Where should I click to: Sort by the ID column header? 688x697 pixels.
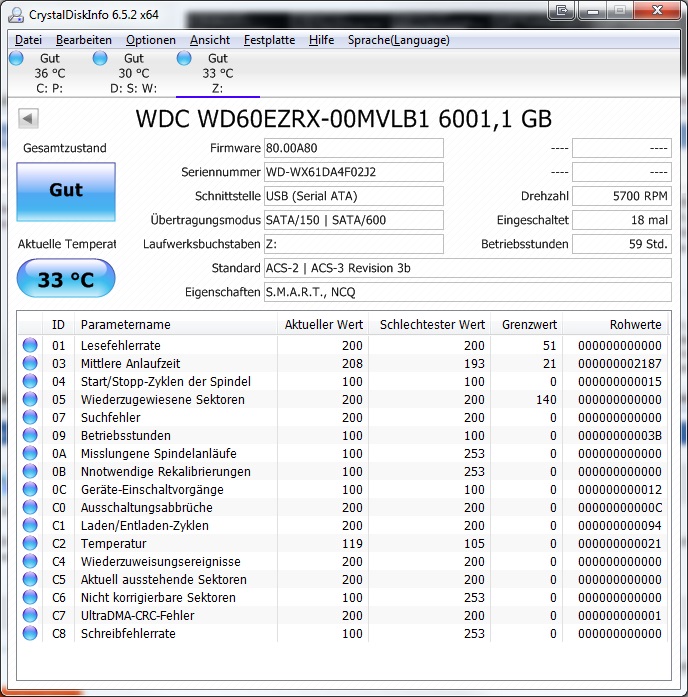58,324
